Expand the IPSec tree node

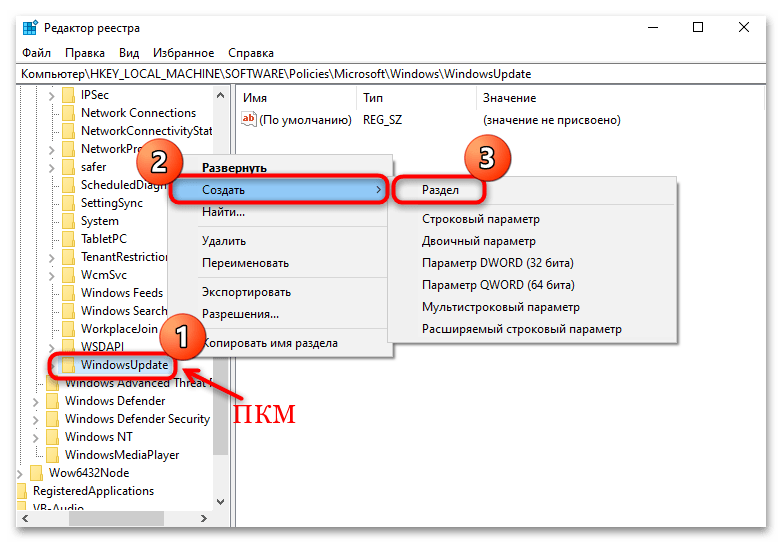pos(51,95)
